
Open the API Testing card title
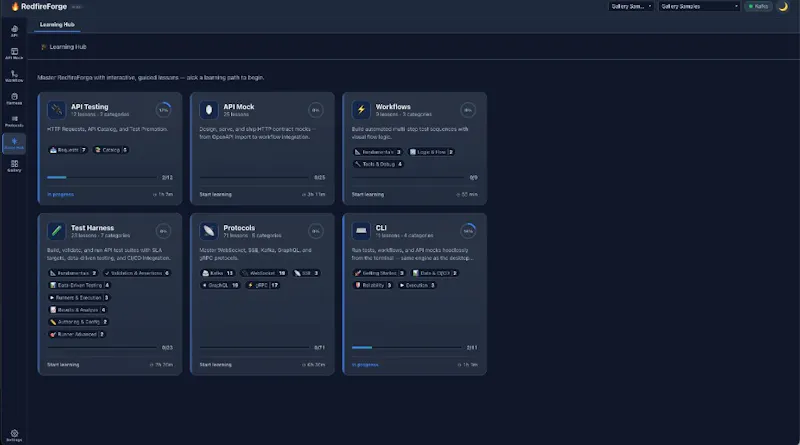coord(89,107)
